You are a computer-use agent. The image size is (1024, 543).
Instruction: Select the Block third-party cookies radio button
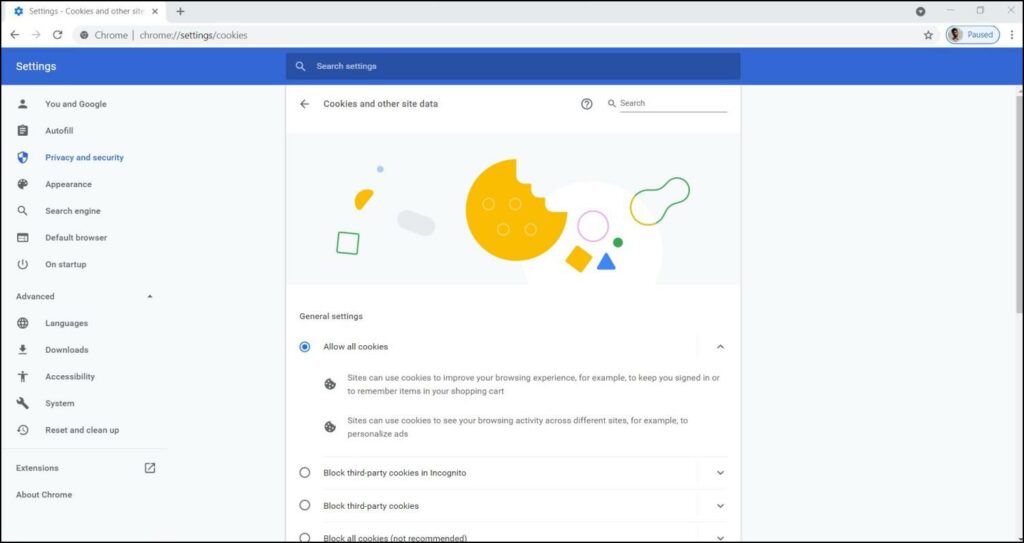[x=304, y=505]
